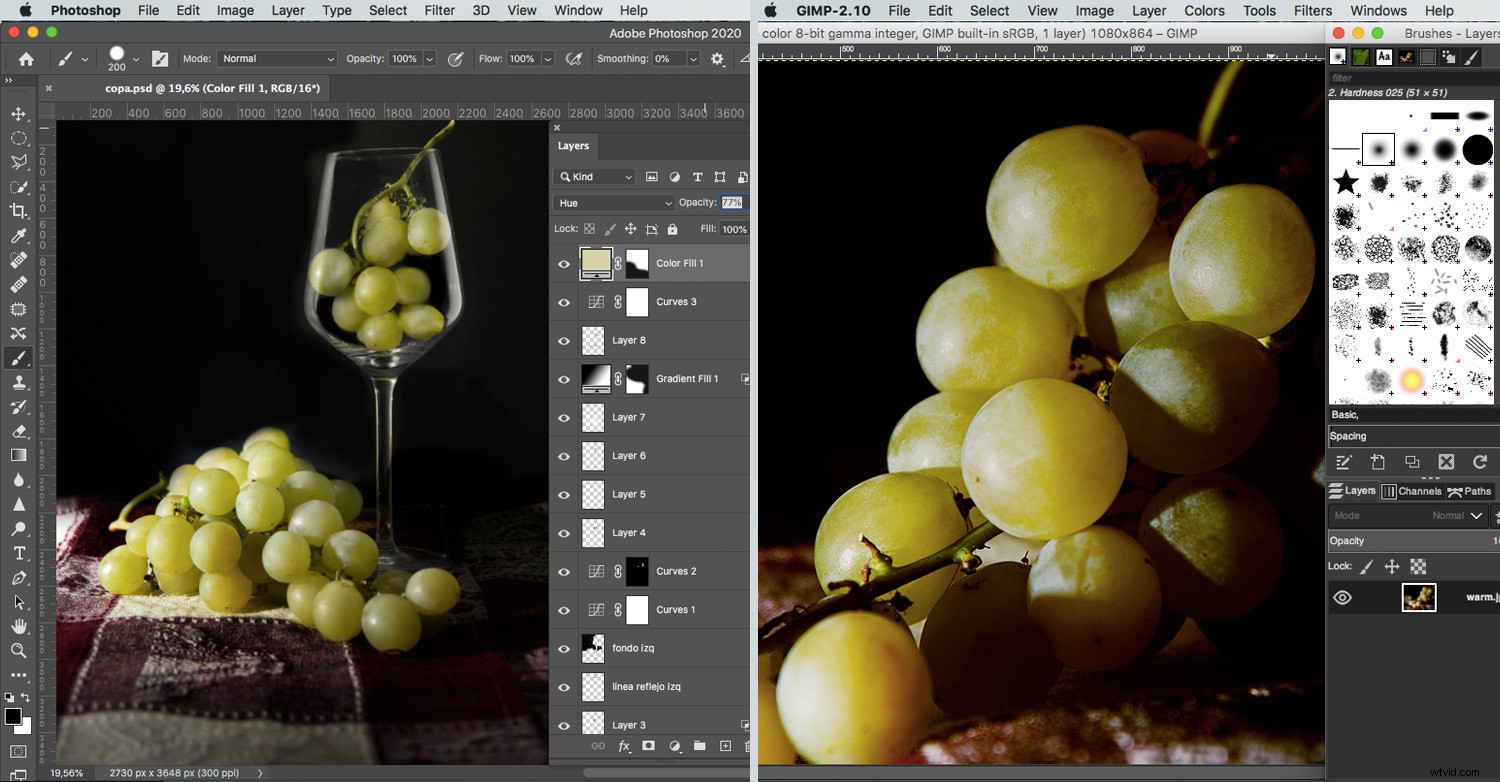Choose the Eyedropper tool in Photoshop
The width and height of the screenshot is (1500, 782).
(x=18, y=236)
